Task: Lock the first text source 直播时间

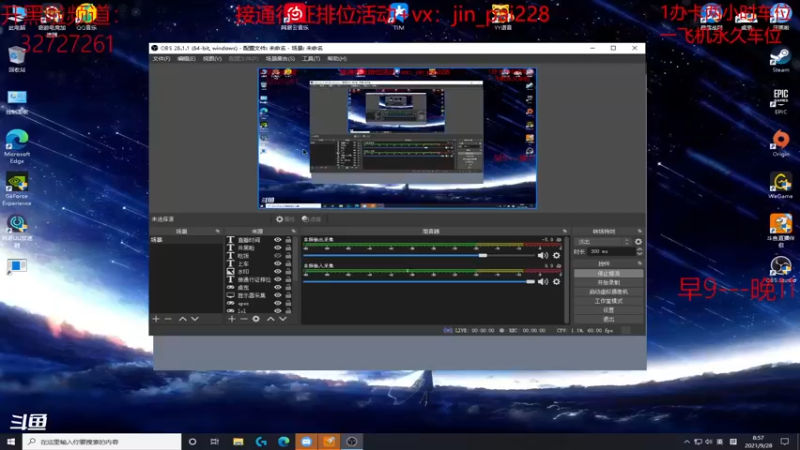Action: [x=288, y=240]
